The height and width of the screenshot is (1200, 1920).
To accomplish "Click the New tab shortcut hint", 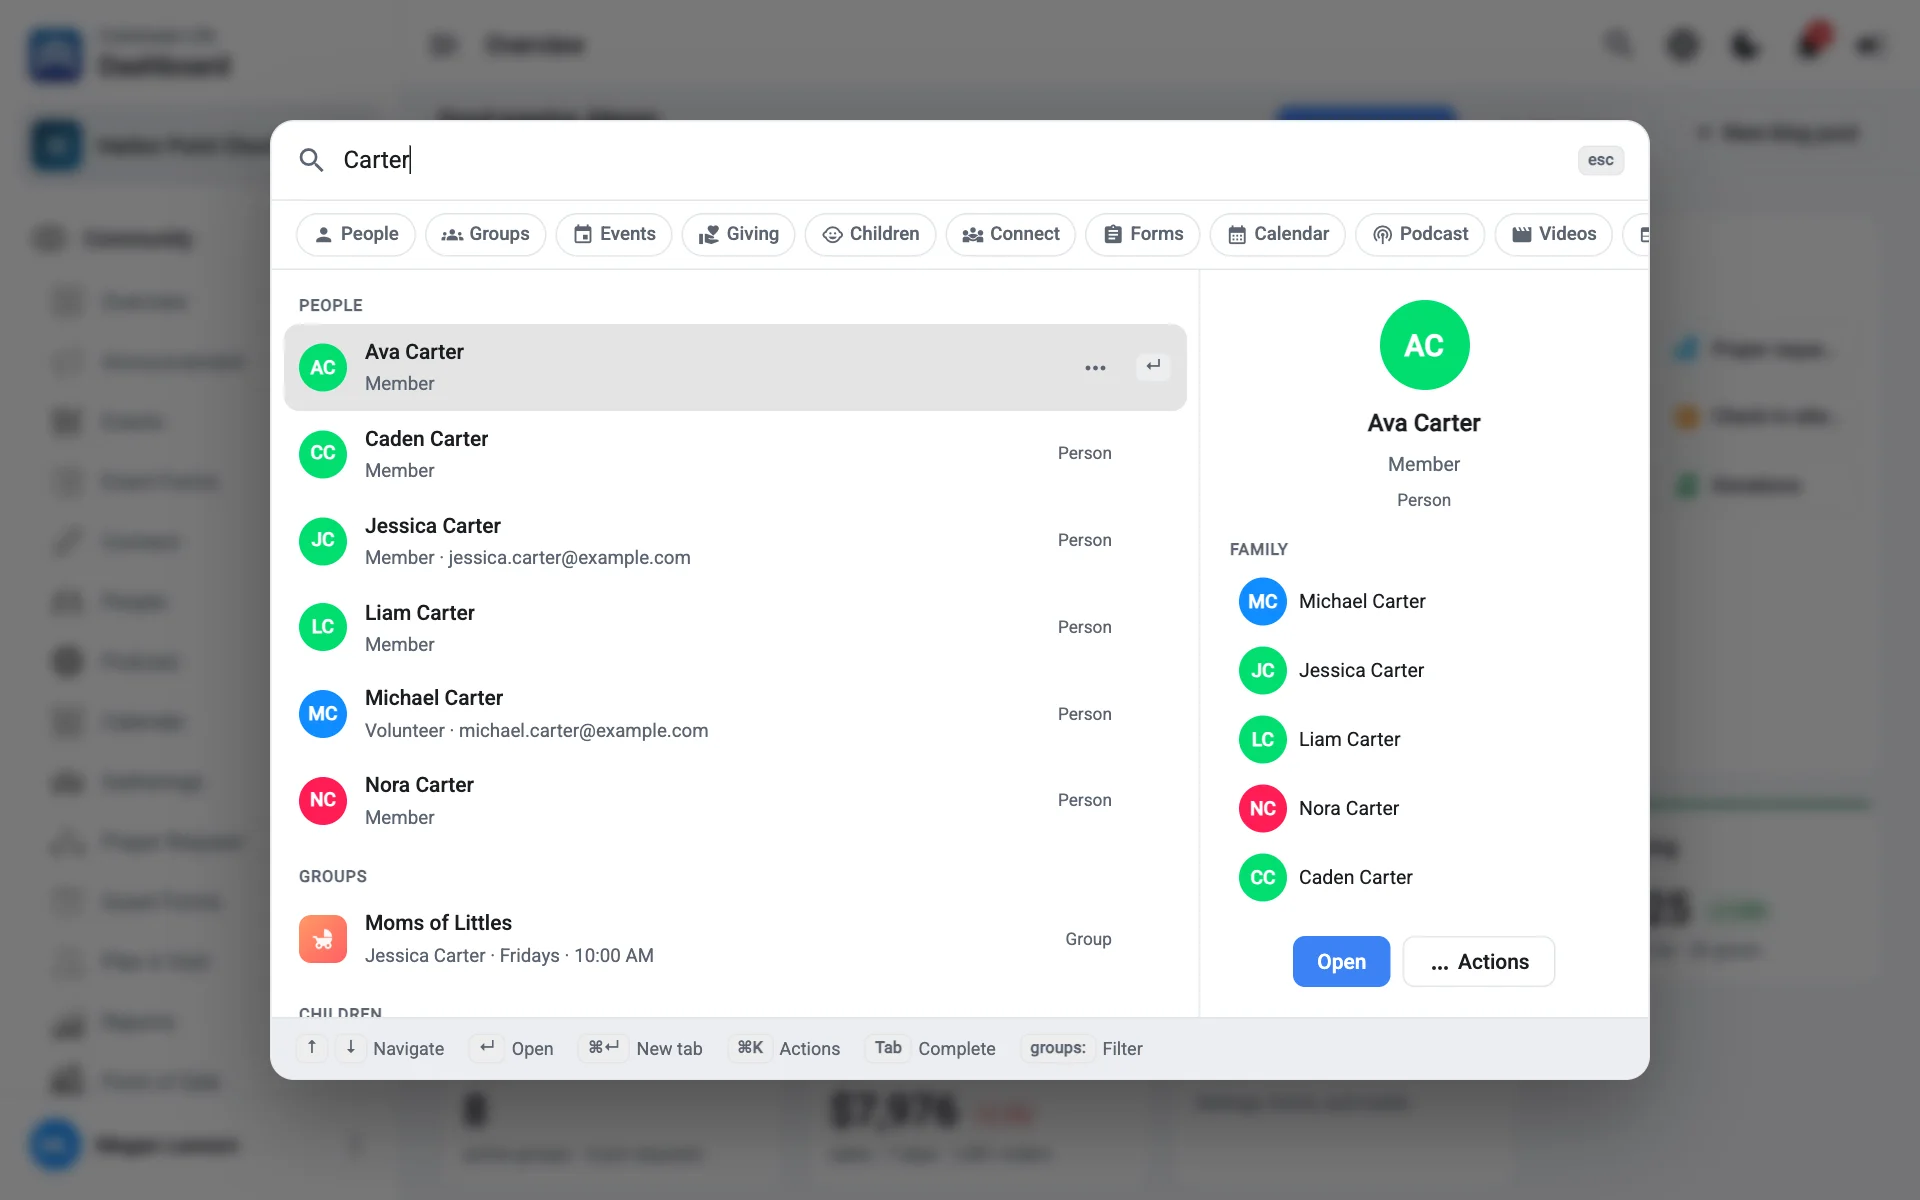I will (641, 1048).
